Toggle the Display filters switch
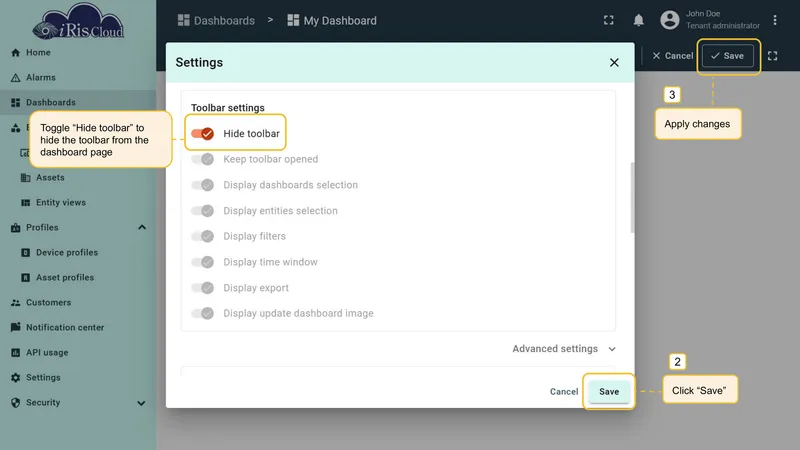The image size is (800, 450). [203, 236]
